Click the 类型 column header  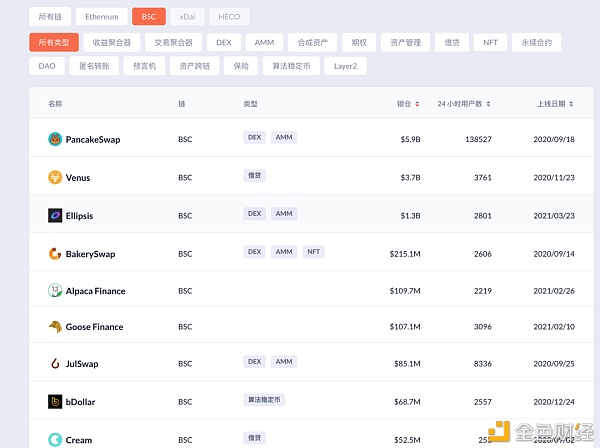point(250,104)
